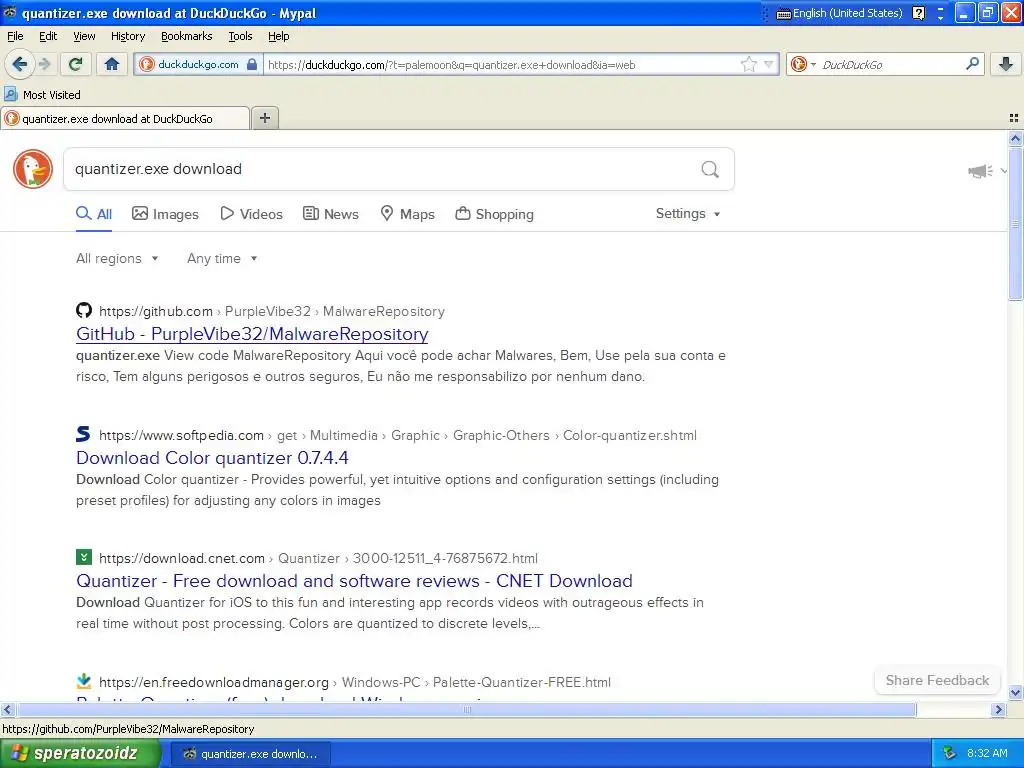Open the URL history dropdown arrow
Screen dimensions: 1024x768
pyautogui.click(x=769, y=64)
